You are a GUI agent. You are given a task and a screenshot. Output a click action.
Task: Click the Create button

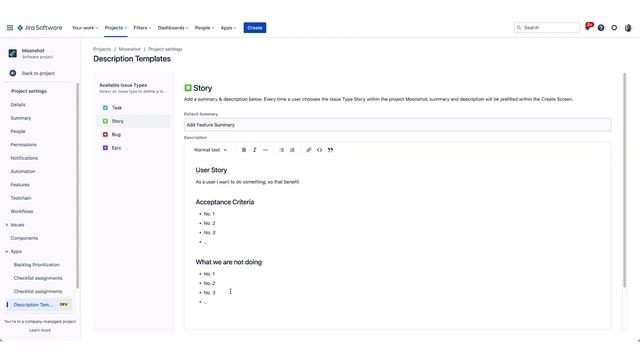[x=255, y=28]
